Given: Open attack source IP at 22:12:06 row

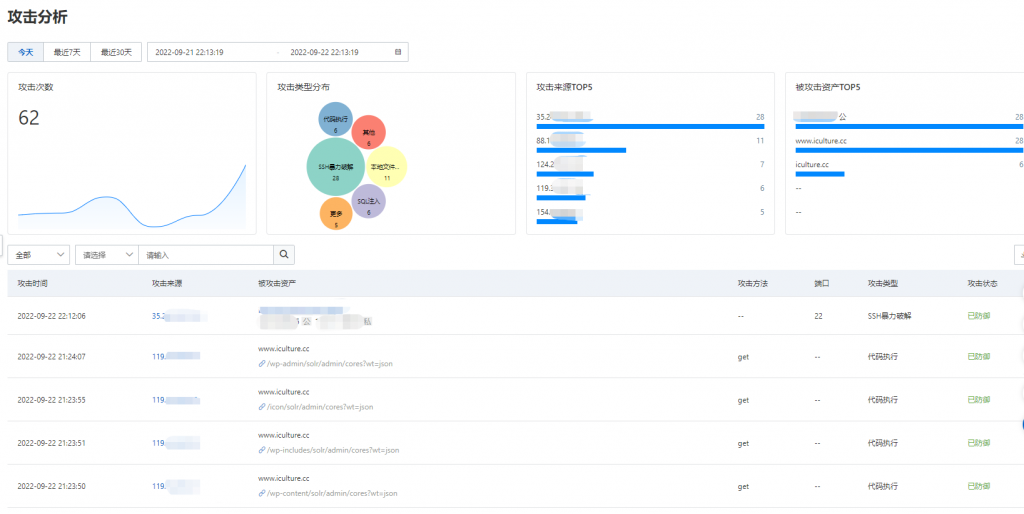Looking at the screenshot, I should [x=180, y=316].
